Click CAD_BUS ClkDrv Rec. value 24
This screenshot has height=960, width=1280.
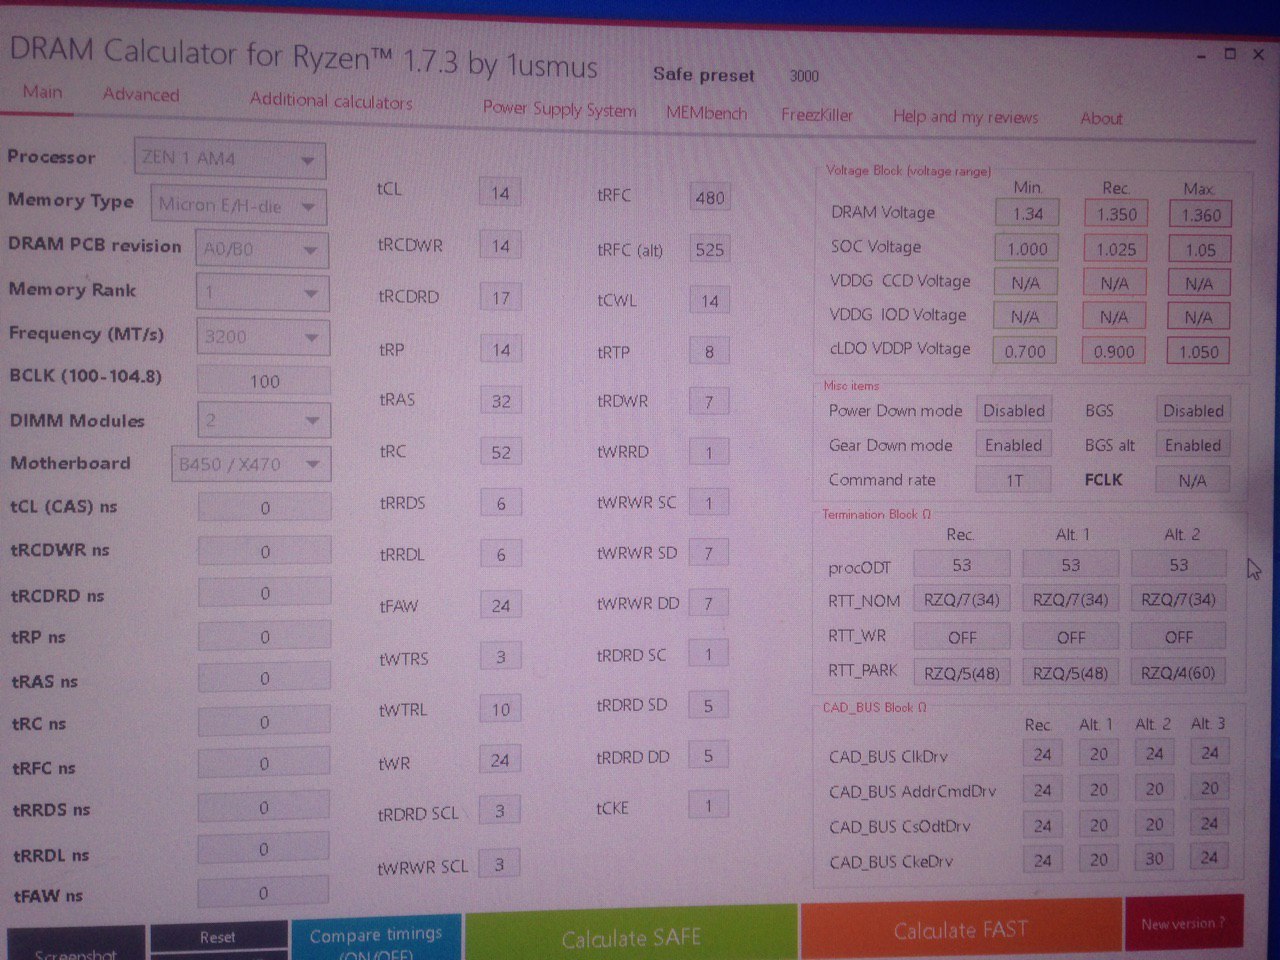pos(1042,754)
